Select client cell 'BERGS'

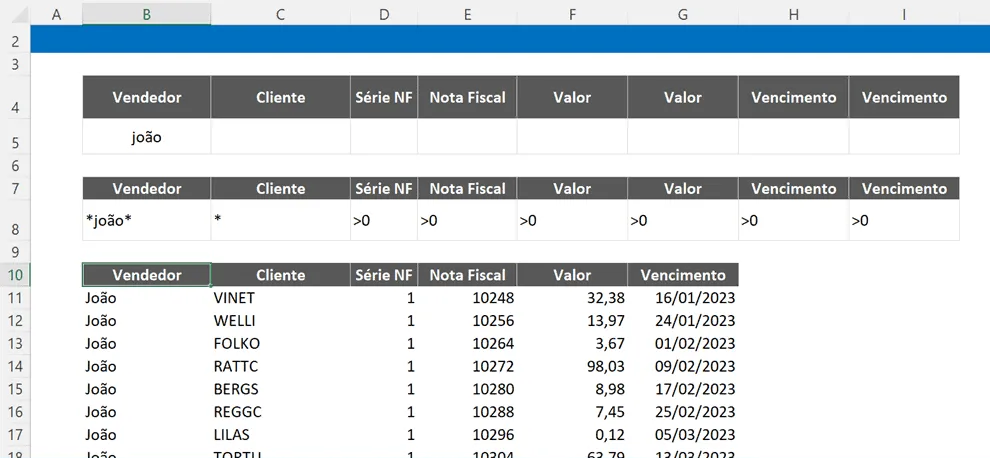click(x=280, y=389)
